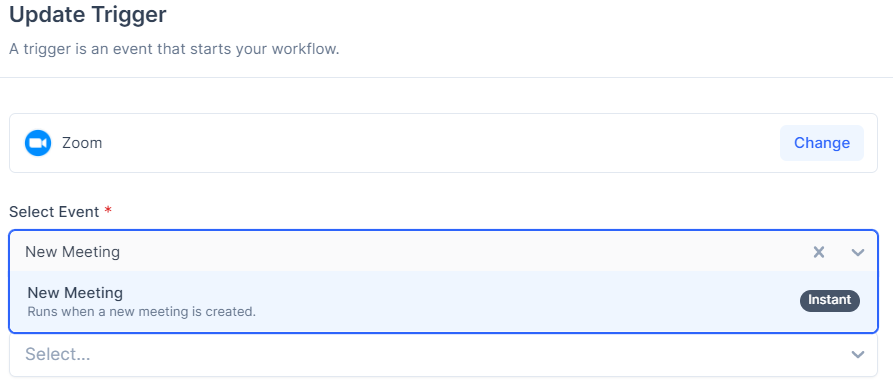Click the trigger description subtitle text
Viewport: 893px width, 388px height.
[174, 49]
